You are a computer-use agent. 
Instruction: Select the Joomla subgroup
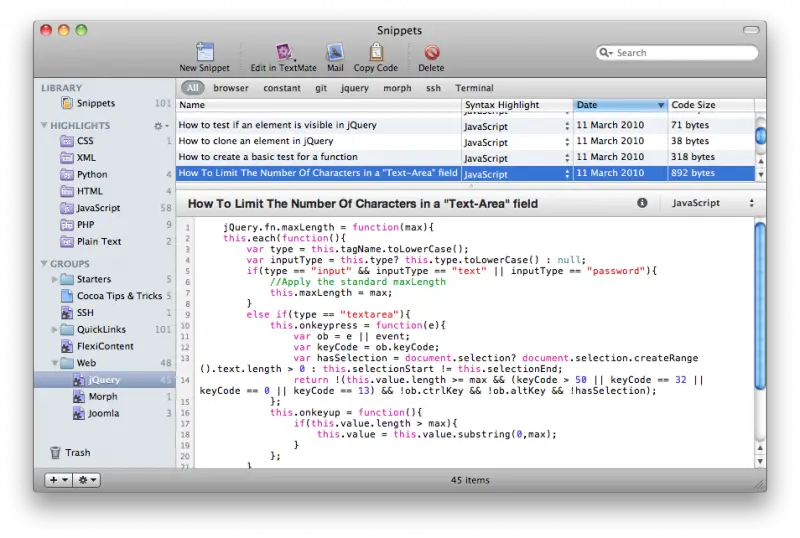click(106, 413)
